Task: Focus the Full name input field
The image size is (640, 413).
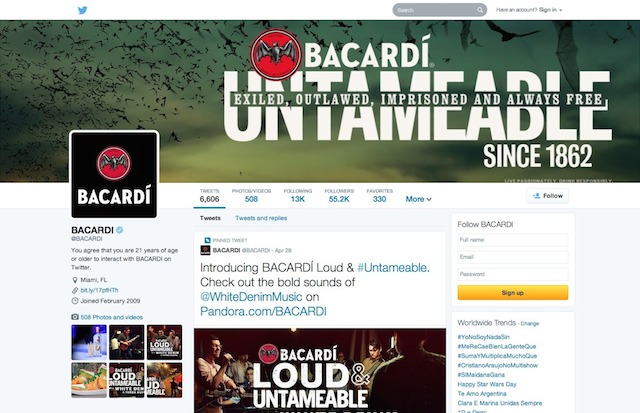Action: tap(513, 240)
